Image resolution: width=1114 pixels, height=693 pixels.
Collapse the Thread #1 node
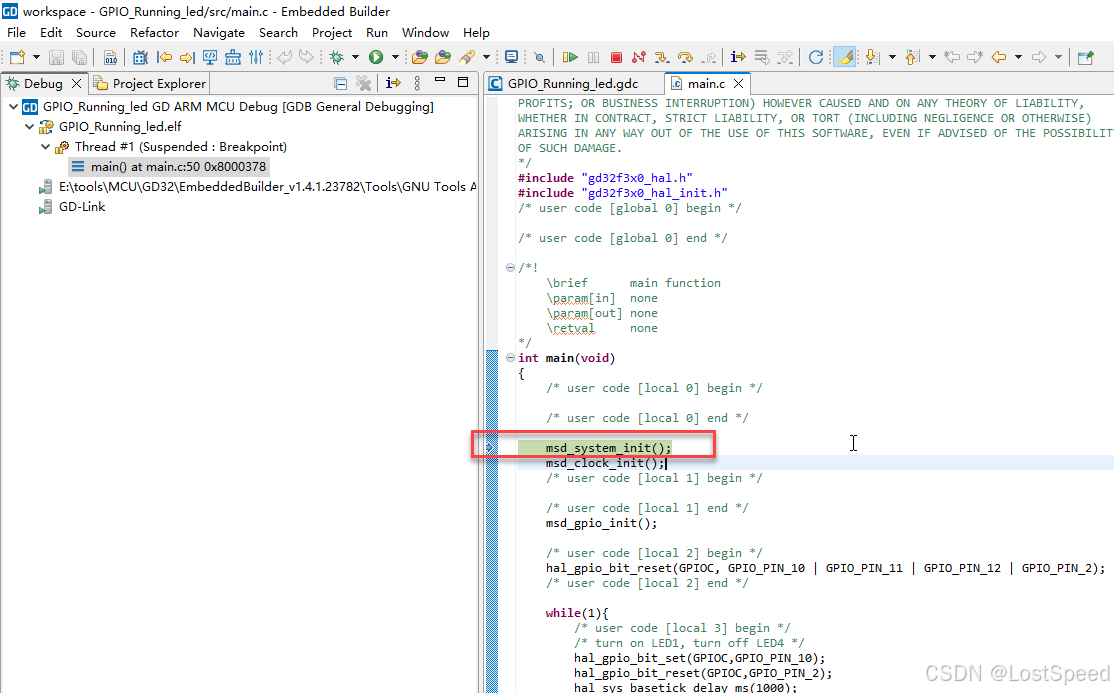44,147
